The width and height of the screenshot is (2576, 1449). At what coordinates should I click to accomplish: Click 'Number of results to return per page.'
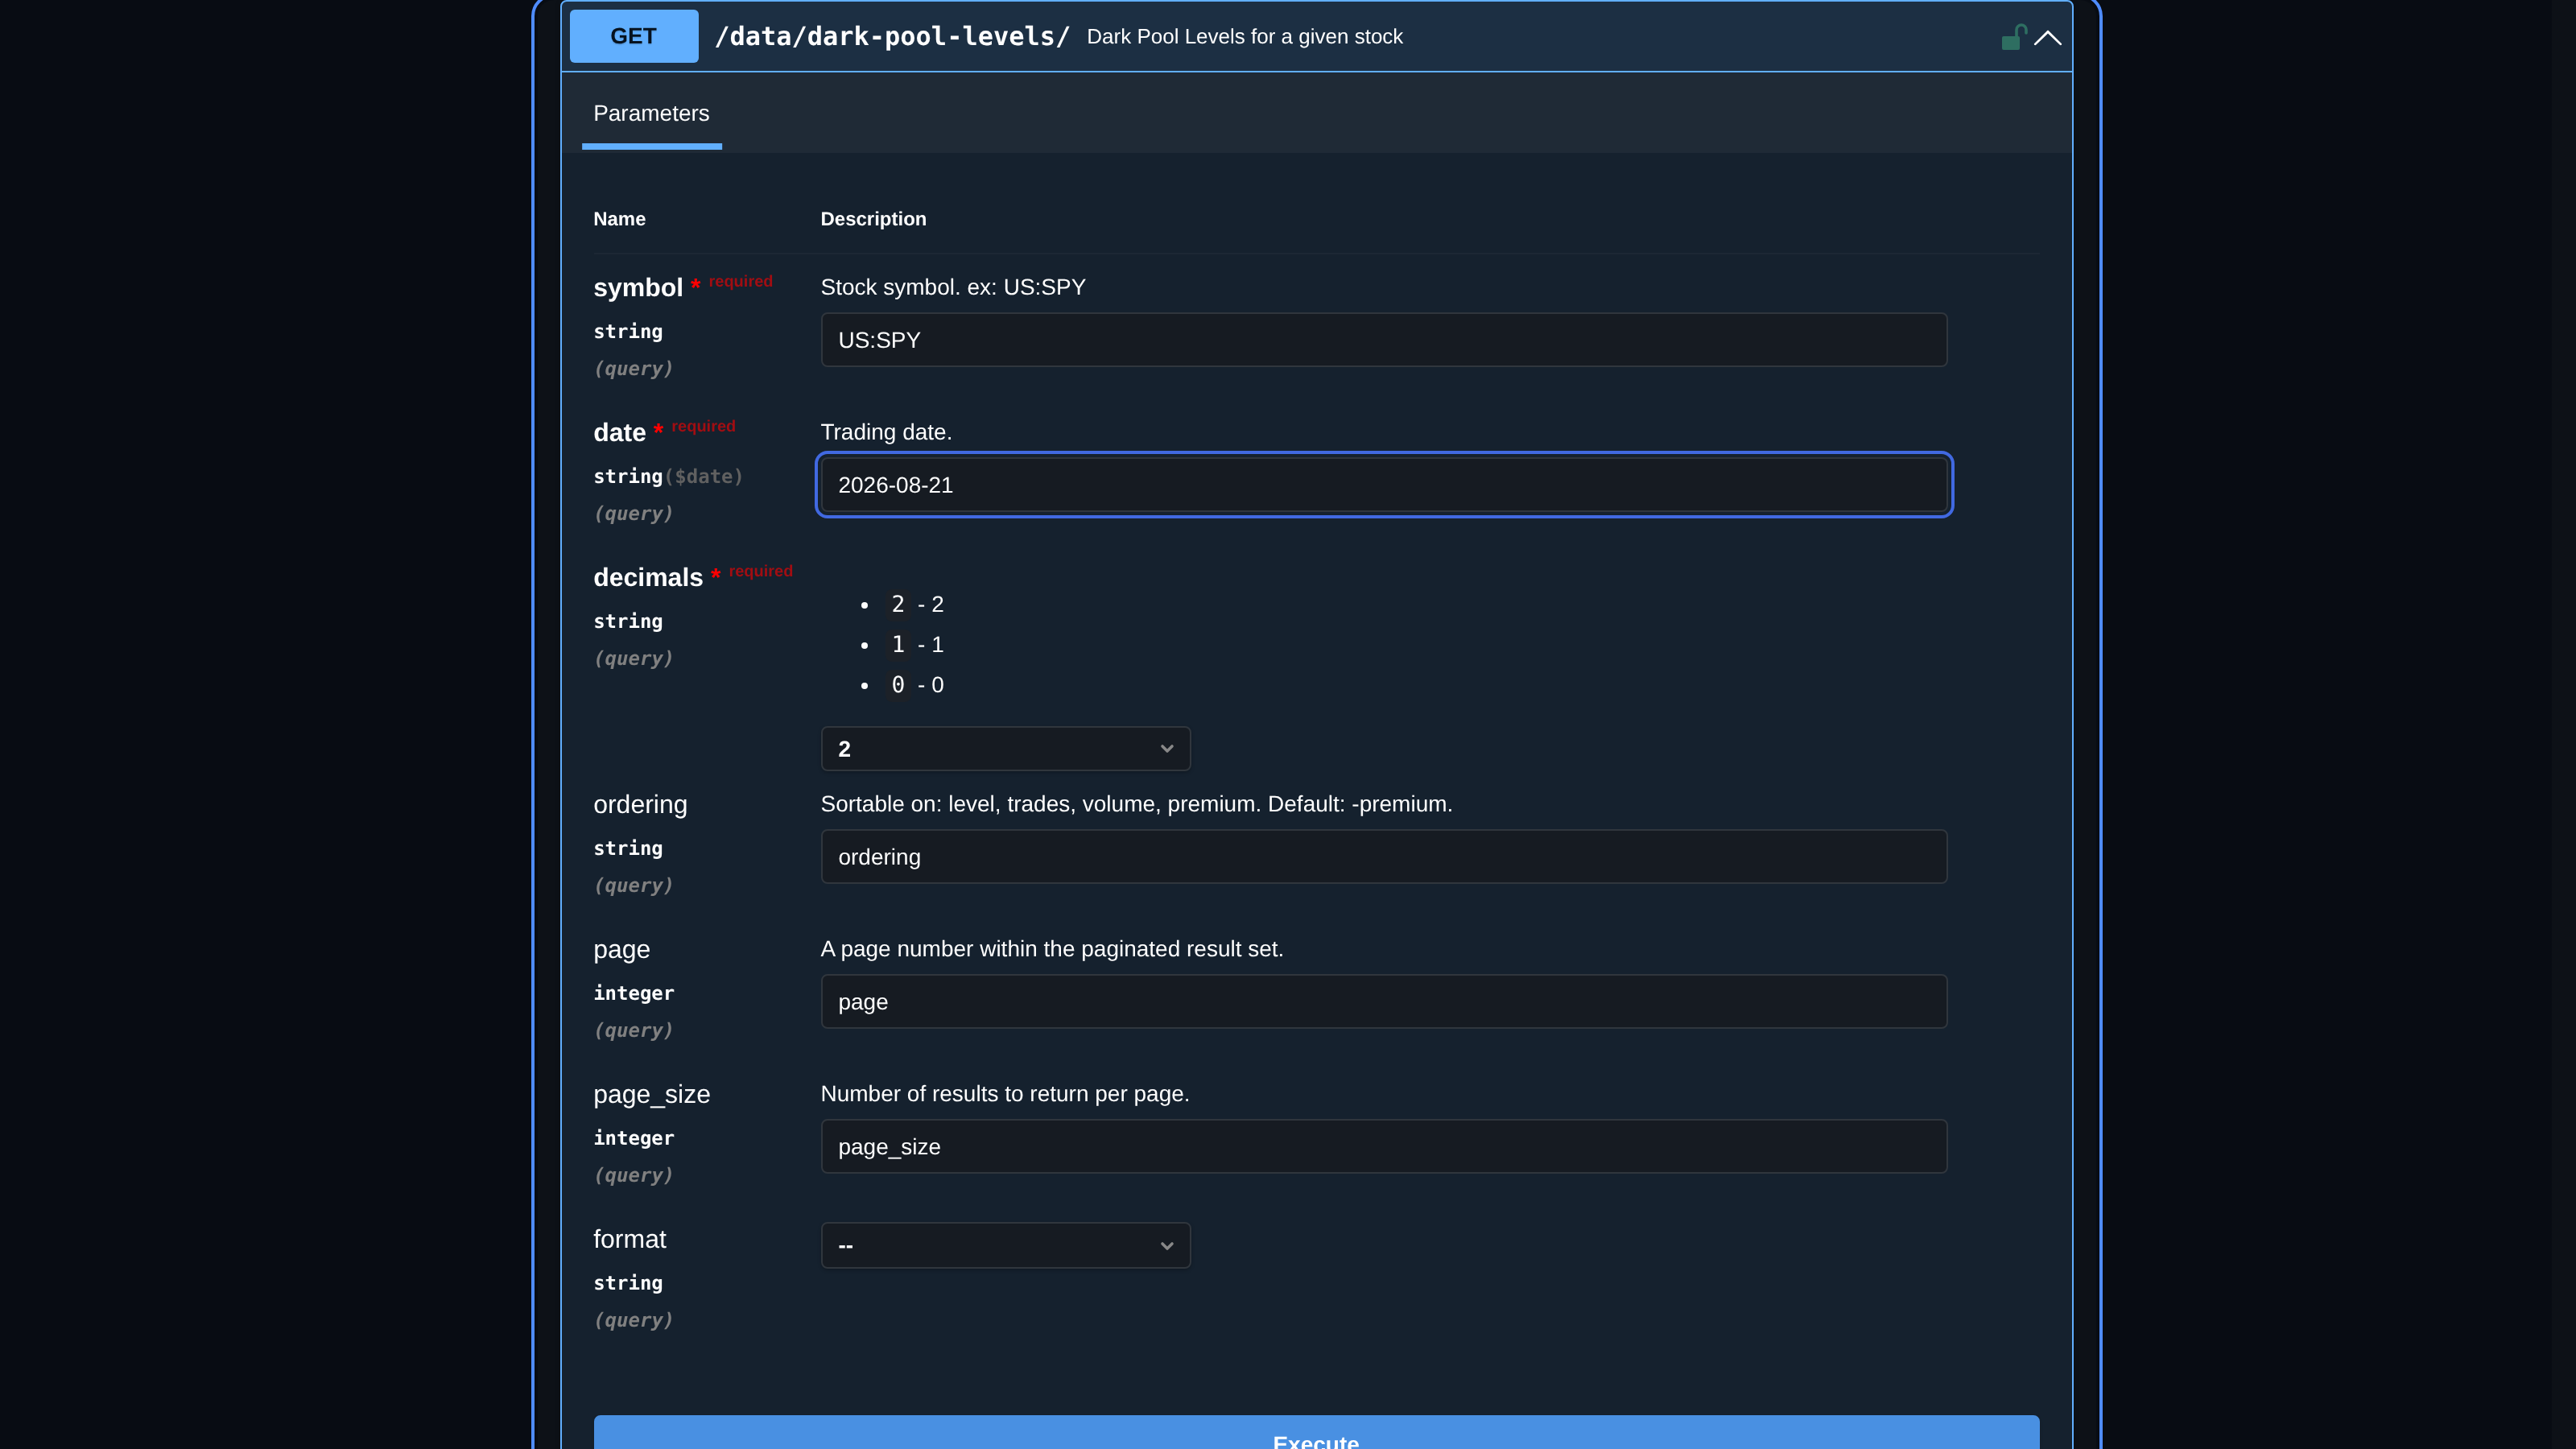click(x=1004, y=1094)
